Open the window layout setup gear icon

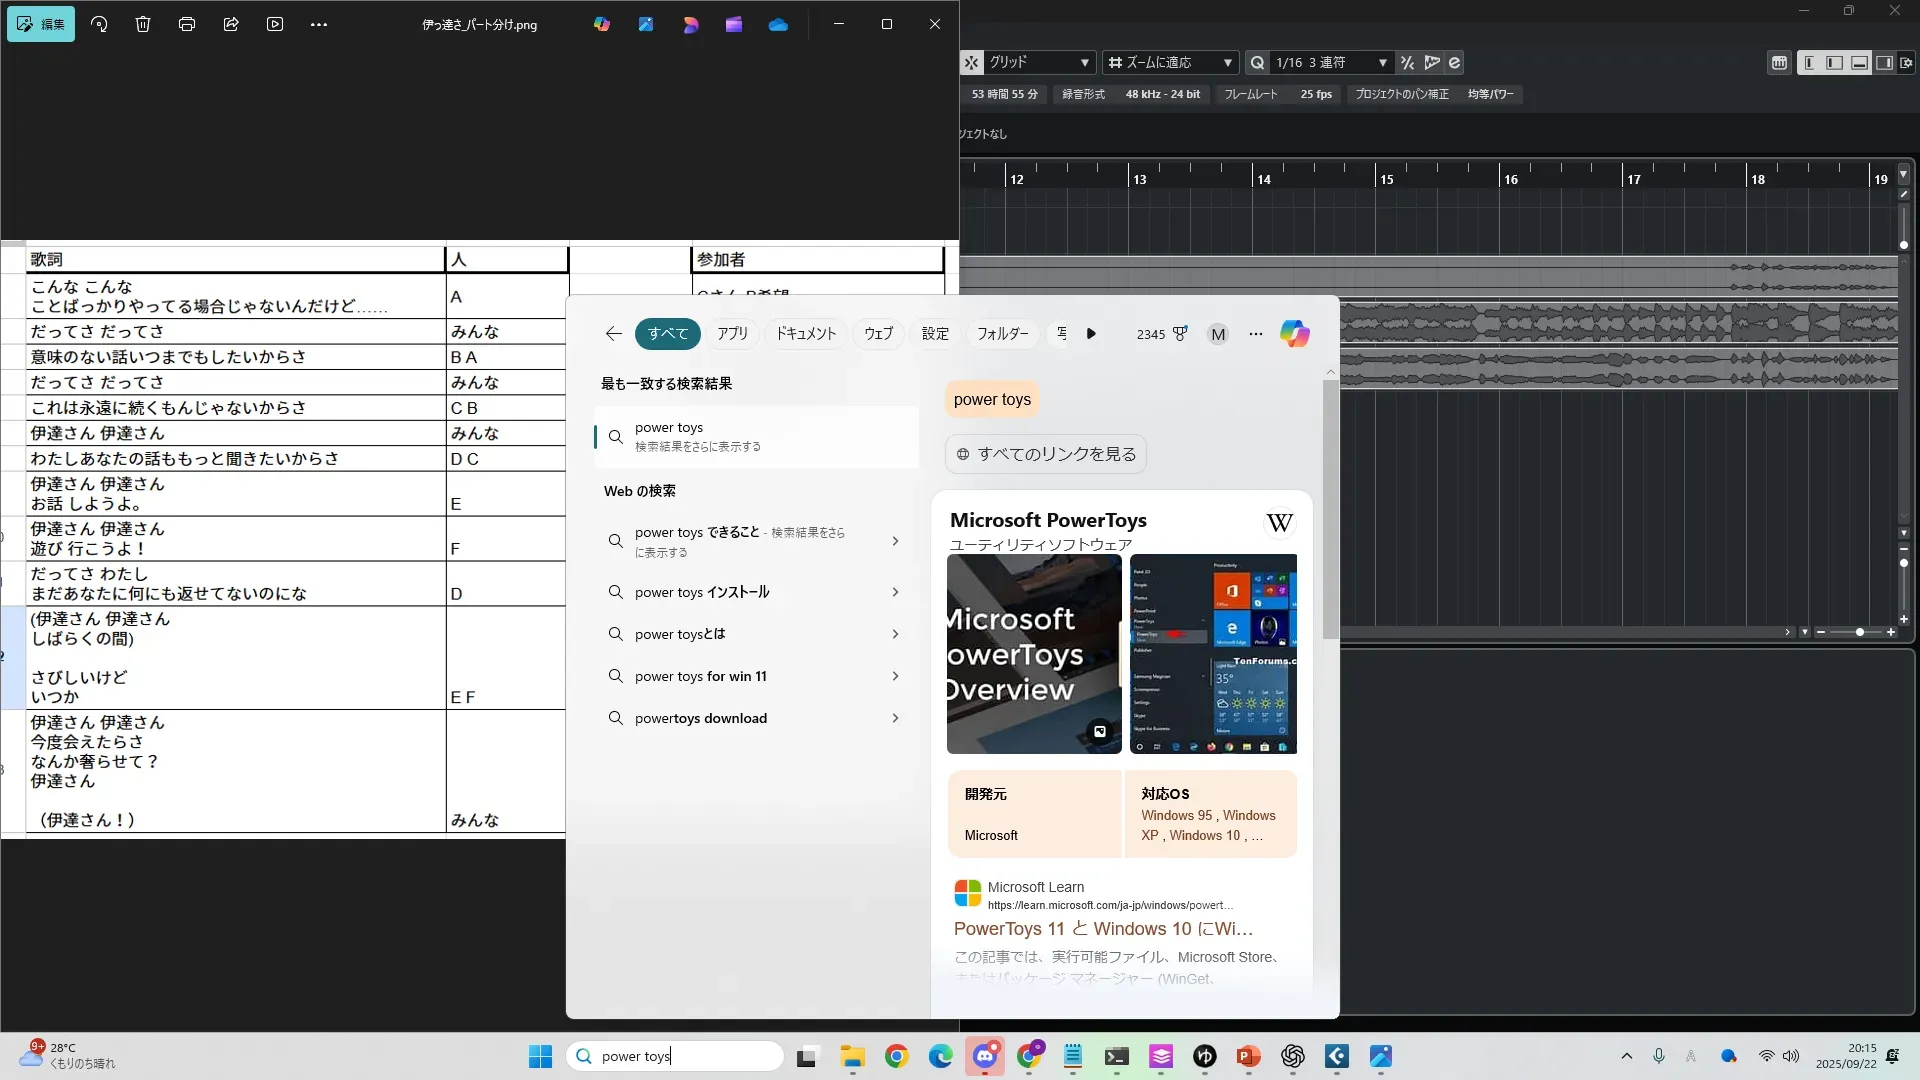pos(1906,62)
